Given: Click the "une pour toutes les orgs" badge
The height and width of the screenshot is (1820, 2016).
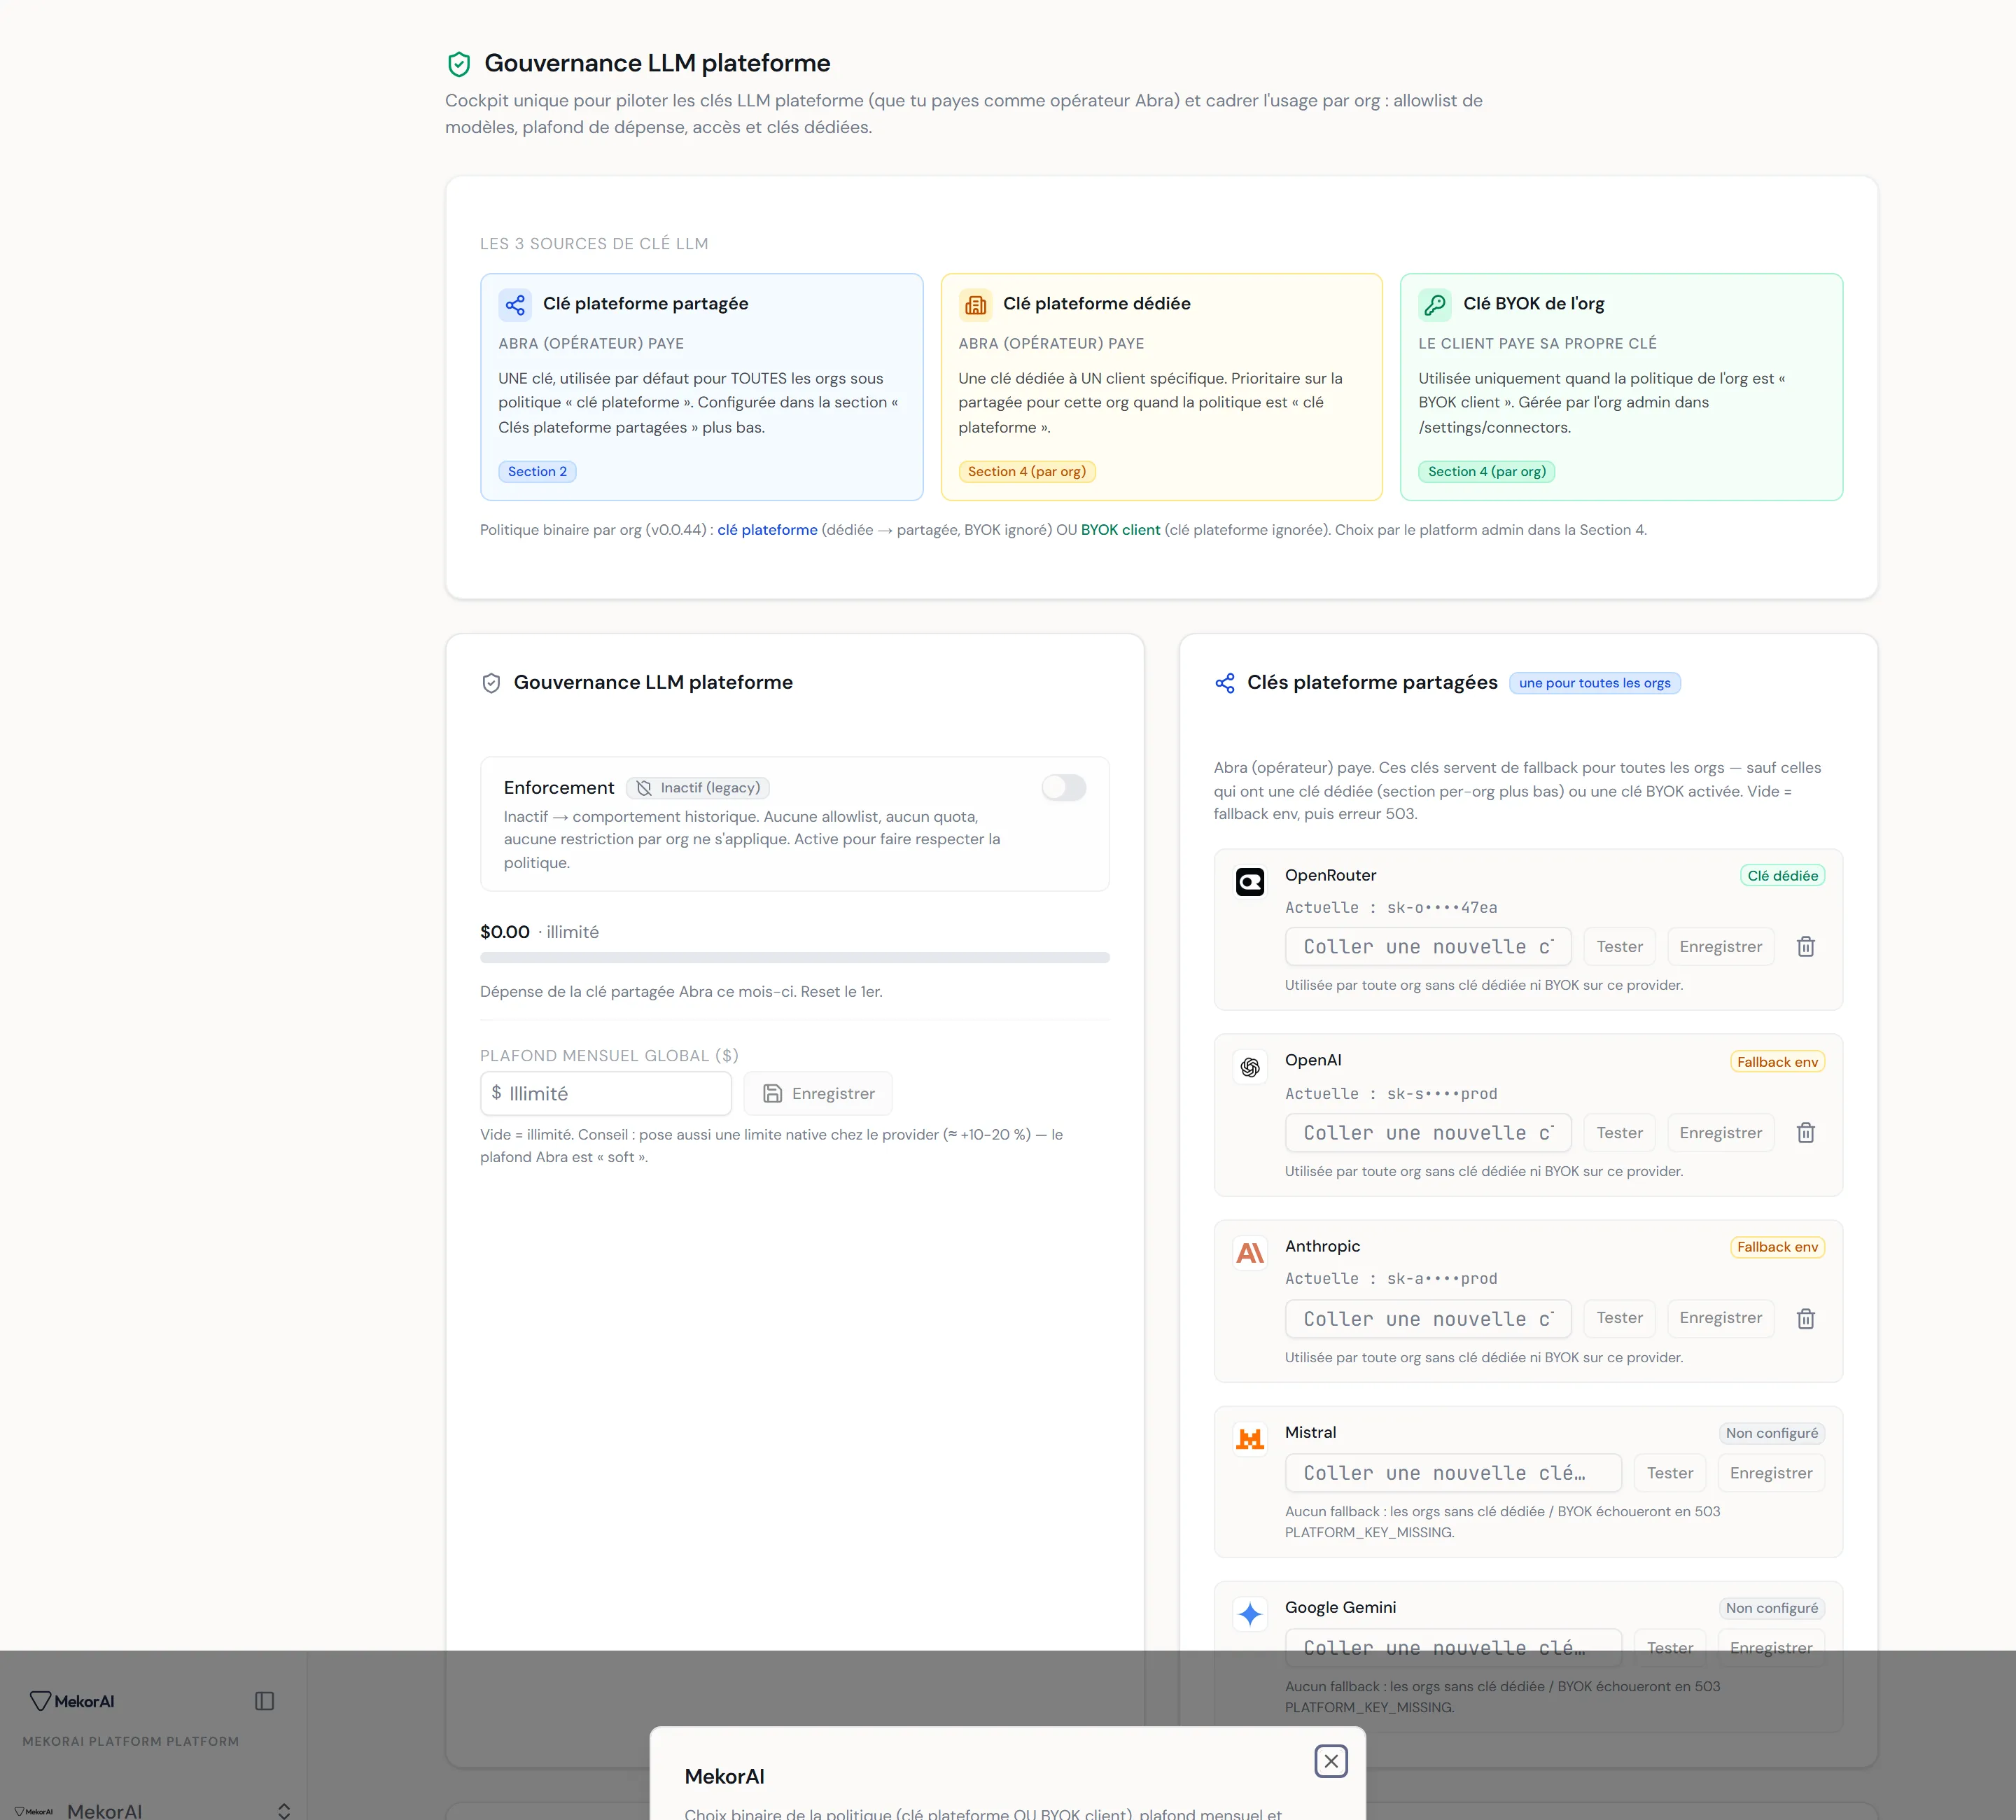Looking at the screenshot, I should [x=1594, y=683].
